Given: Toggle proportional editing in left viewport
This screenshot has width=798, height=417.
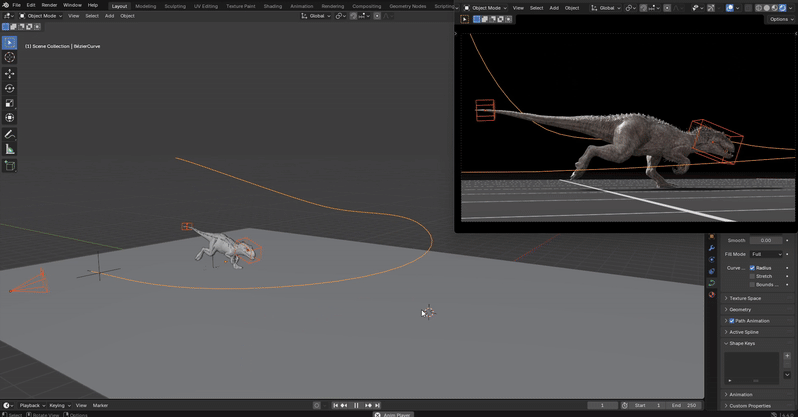Looking at the screenshot, I should pyautogui.click(x=377, y=16).
